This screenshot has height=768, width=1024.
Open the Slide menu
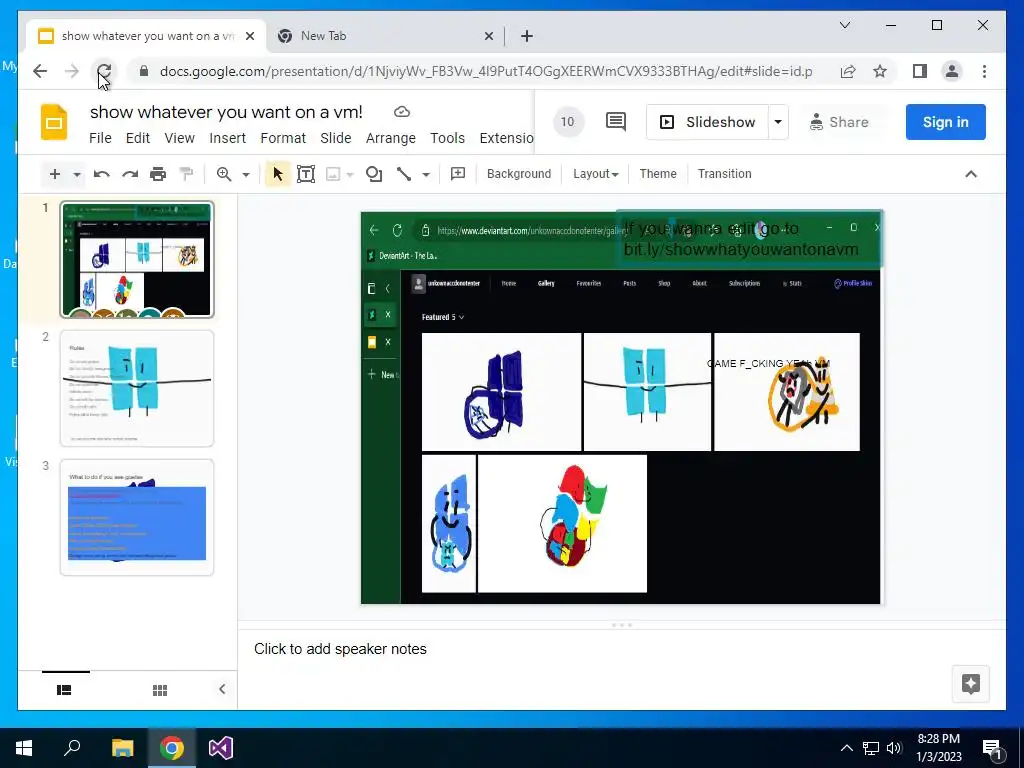coord(336,138)
